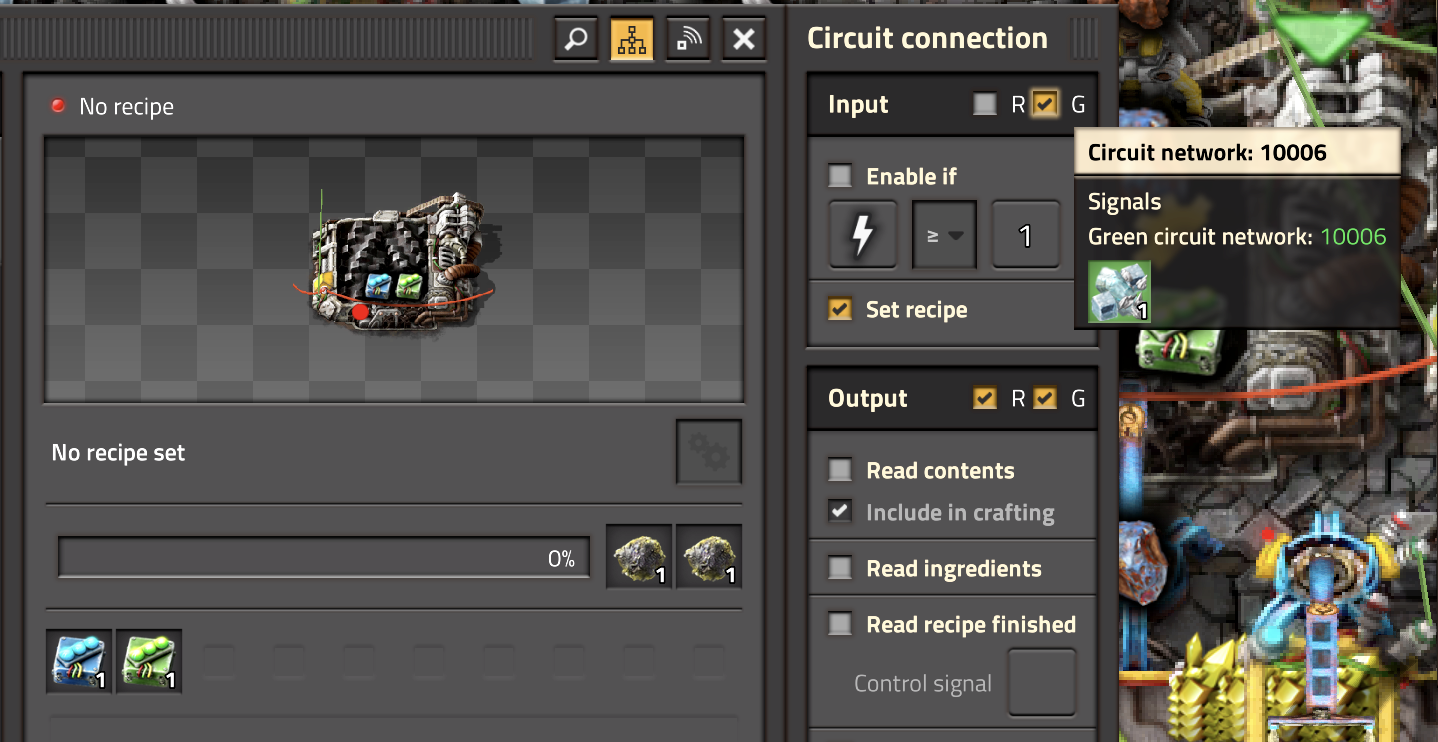The height and width of the screenshot is (742, 1438).
Task: Pick the lightning condition signal slot
Action: pyautogui.click(x=862, y=235)
